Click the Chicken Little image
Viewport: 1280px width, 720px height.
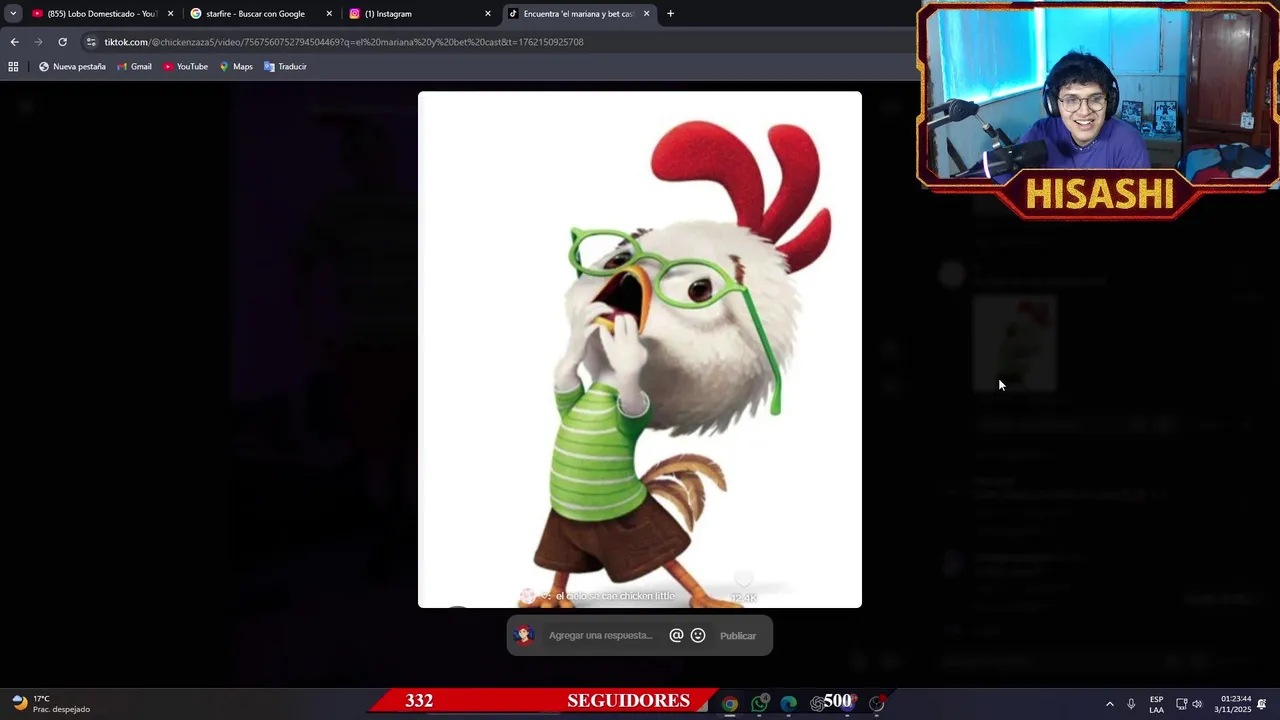pyautogui.click(x=640, y=349)
